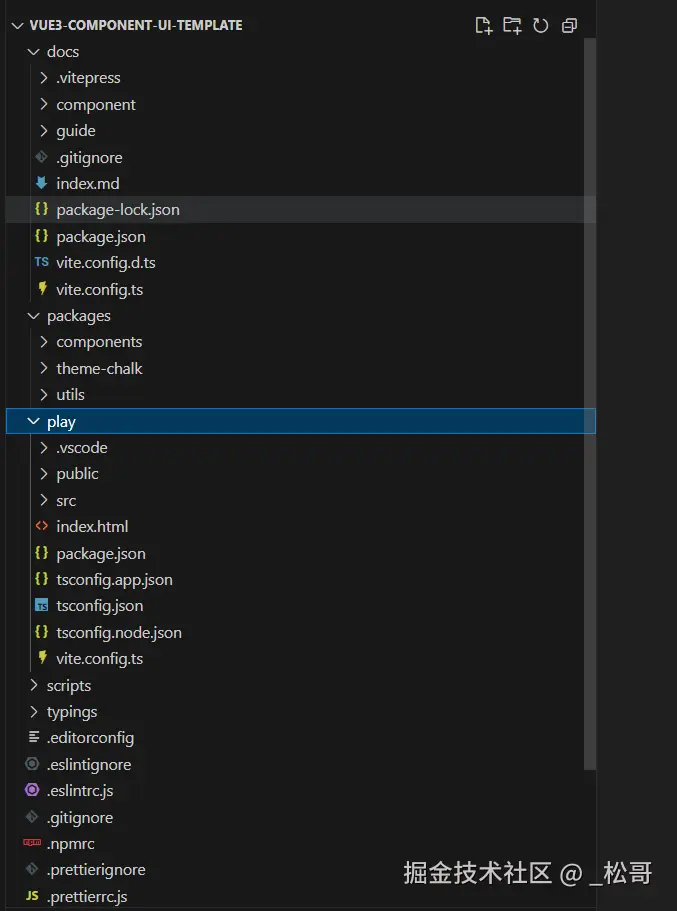677x911 pixels.
Task: Refresh the Explorer tree
Action: click(x=541, y=26)
